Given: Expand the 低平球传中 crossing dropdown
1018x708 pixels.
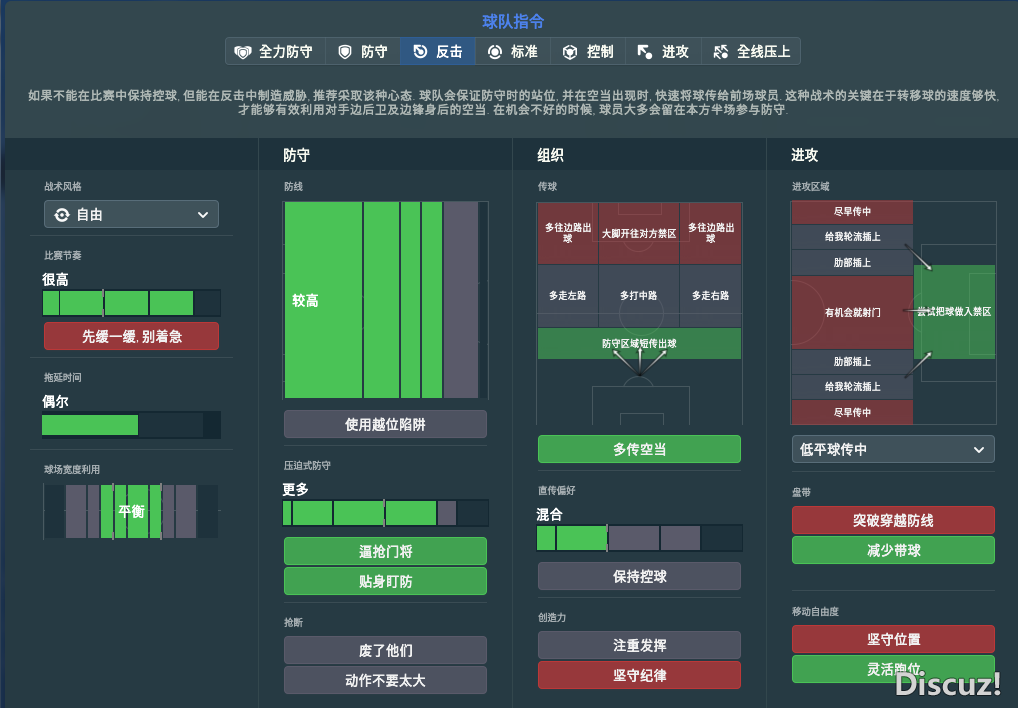Looking at the screenshot, I should click(892, 450).
